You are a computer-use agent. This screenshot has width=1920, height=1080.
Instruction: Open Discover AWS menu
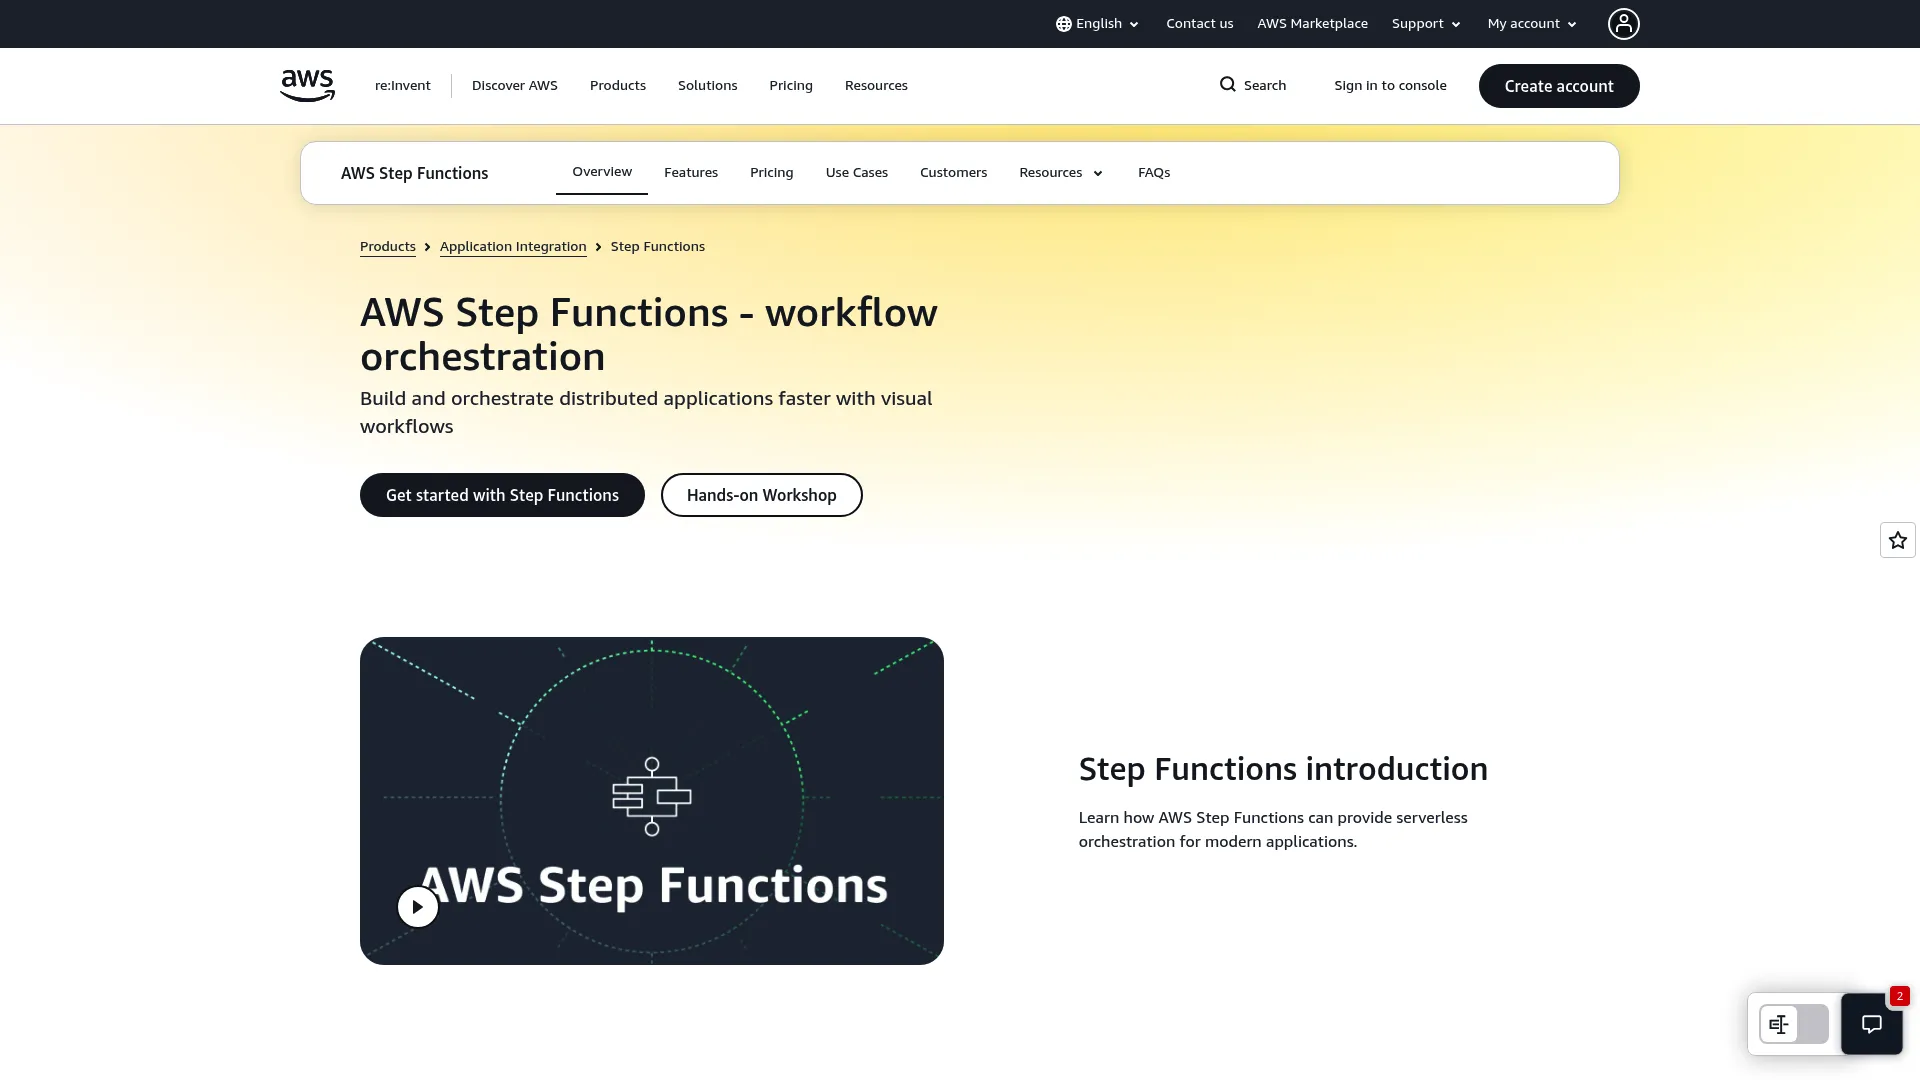514,86
